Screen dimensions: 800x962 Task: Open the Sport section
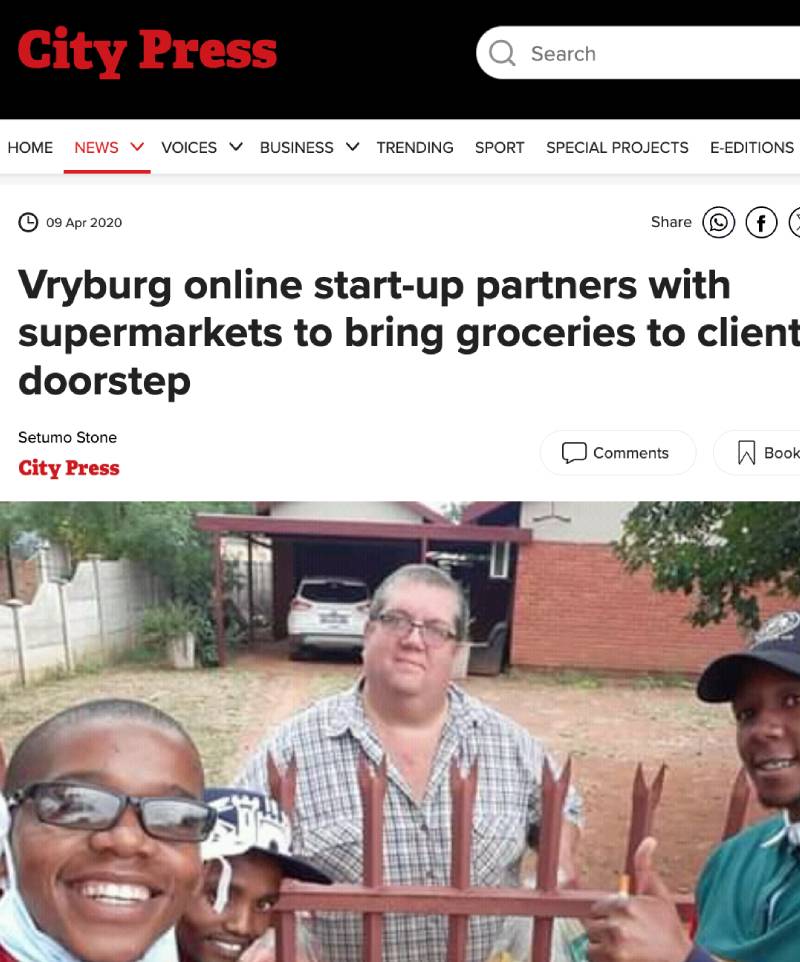(x=499, y=147)
